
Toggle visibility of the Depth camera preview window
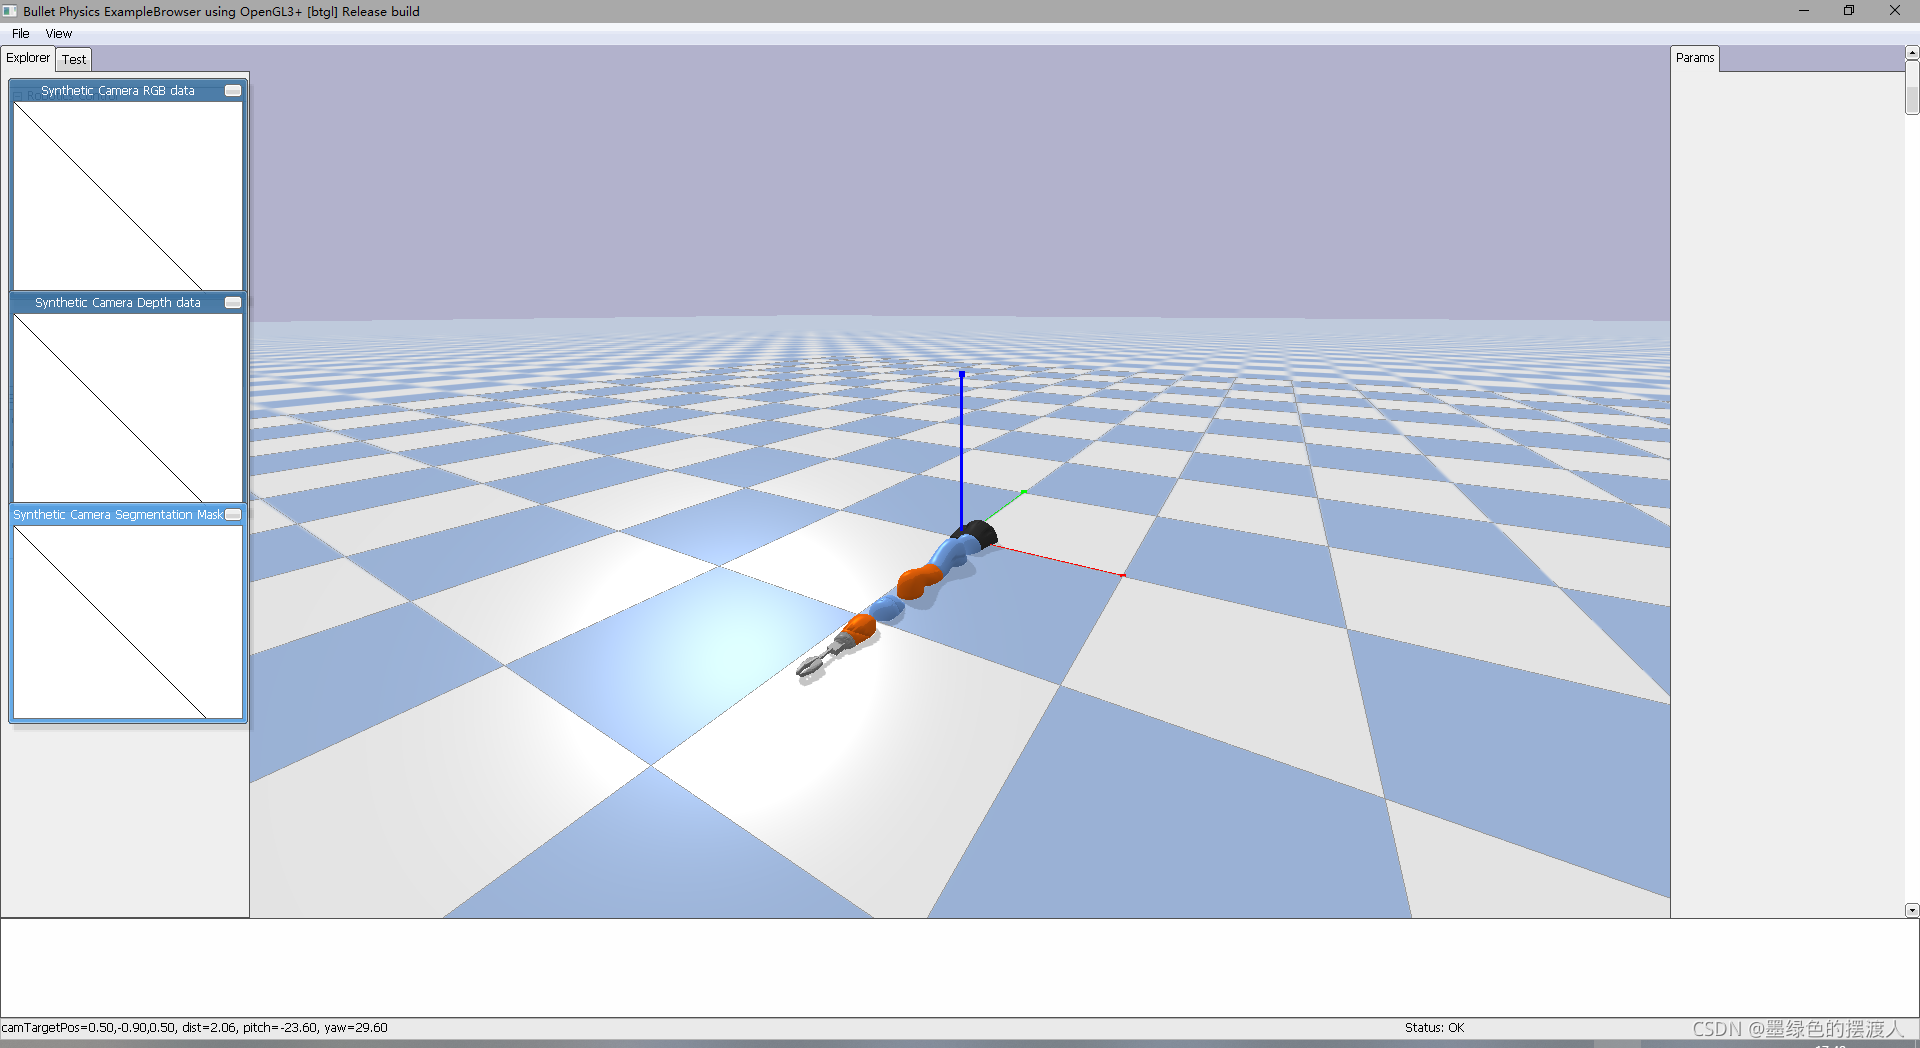pyautogui.click(x=232, y=302)
